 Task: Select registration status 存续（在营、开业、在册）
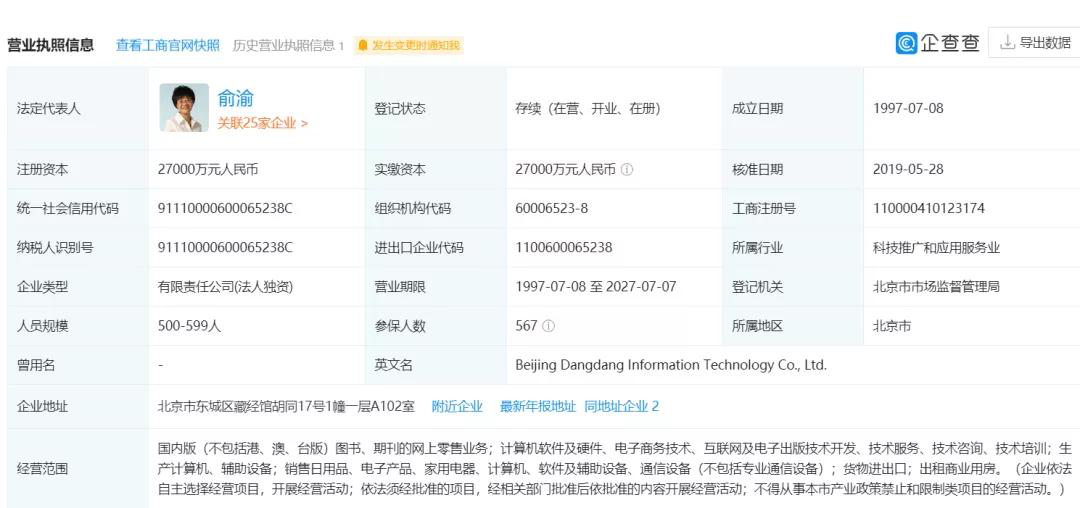(x=588, y=108)
